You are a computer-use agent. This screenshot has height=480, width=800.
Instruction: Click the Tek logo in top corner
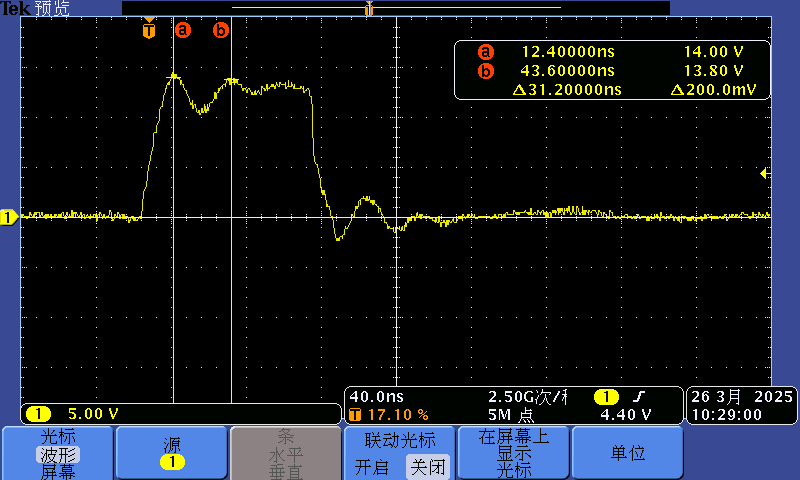[x=14, y=8]
